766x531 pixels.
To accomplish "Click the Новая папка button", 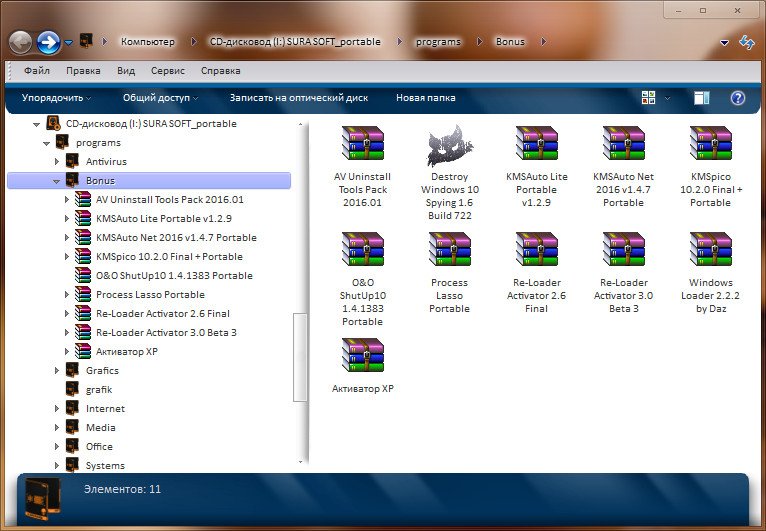I will (426, 98).
